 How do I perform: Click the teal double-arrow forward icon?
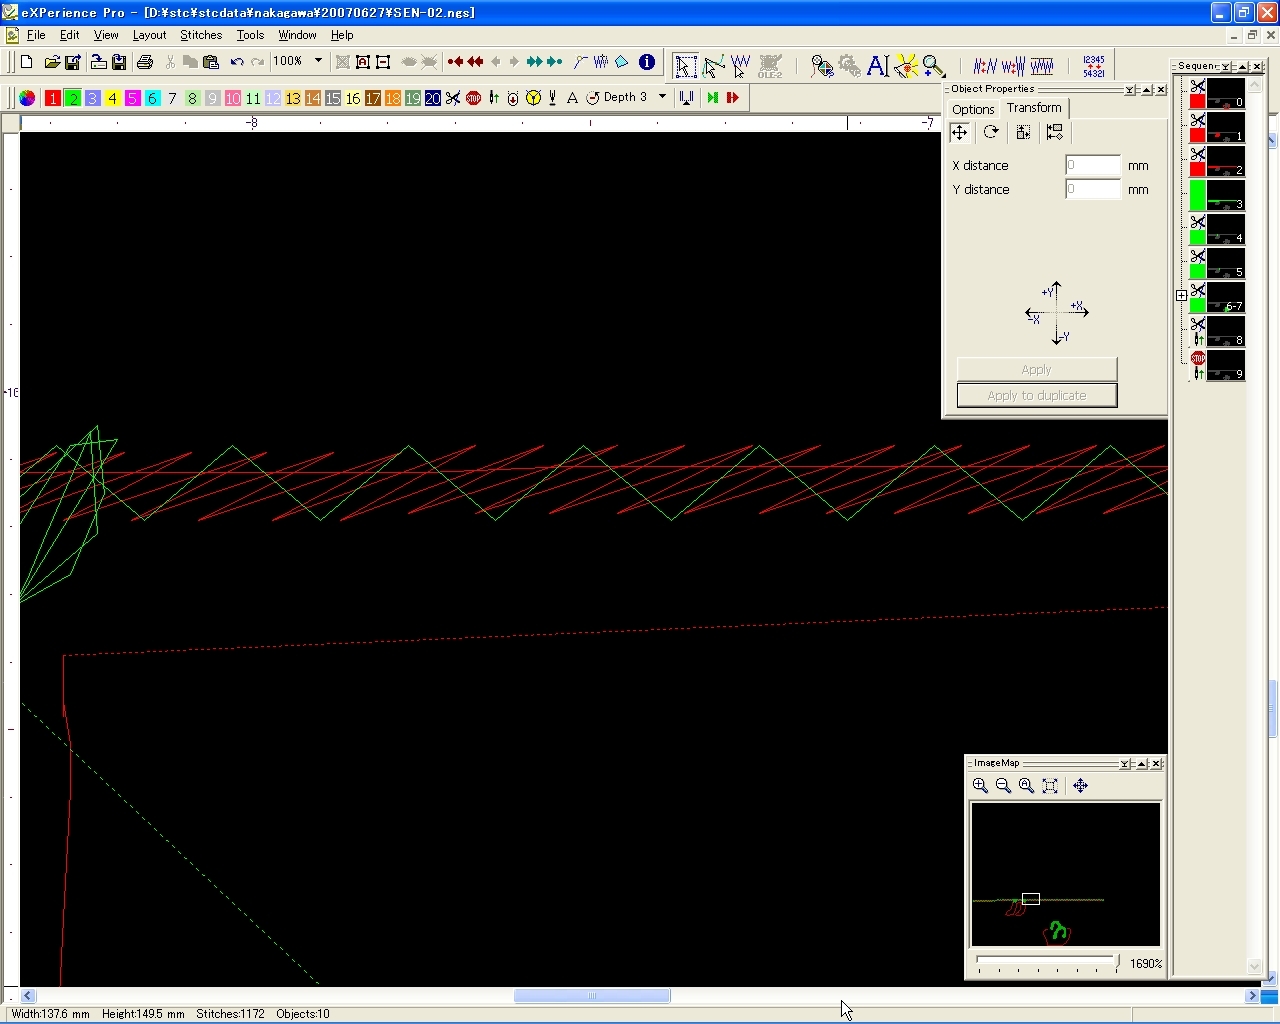pos(534,62)
